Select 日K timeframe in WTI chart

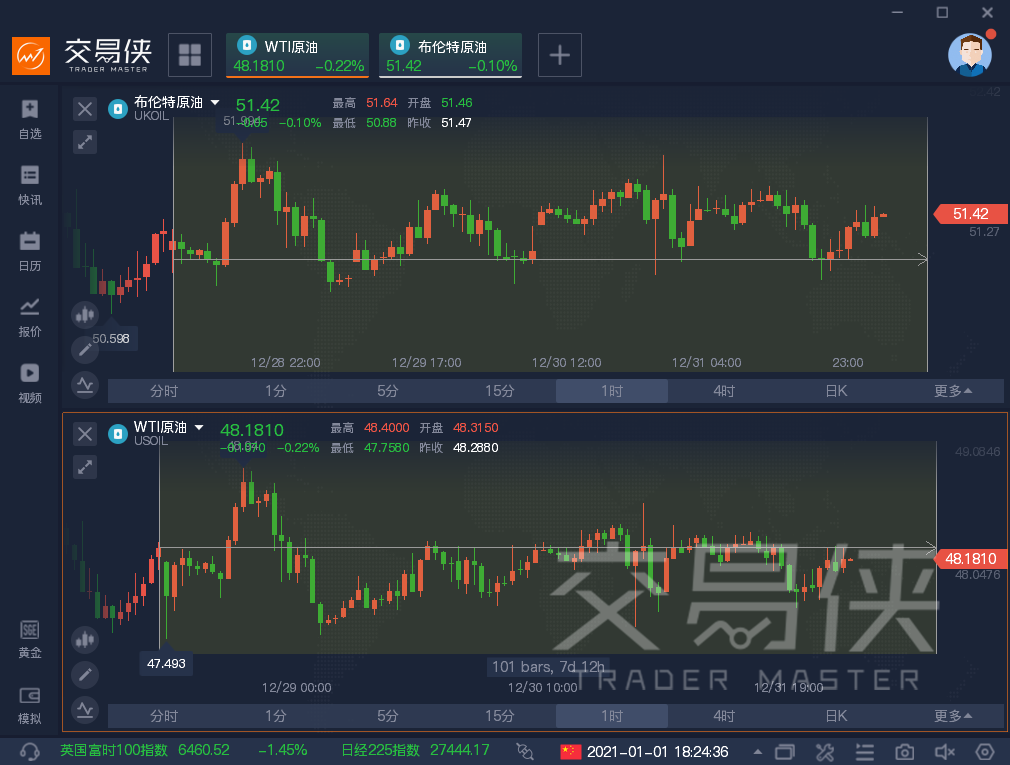836,716
